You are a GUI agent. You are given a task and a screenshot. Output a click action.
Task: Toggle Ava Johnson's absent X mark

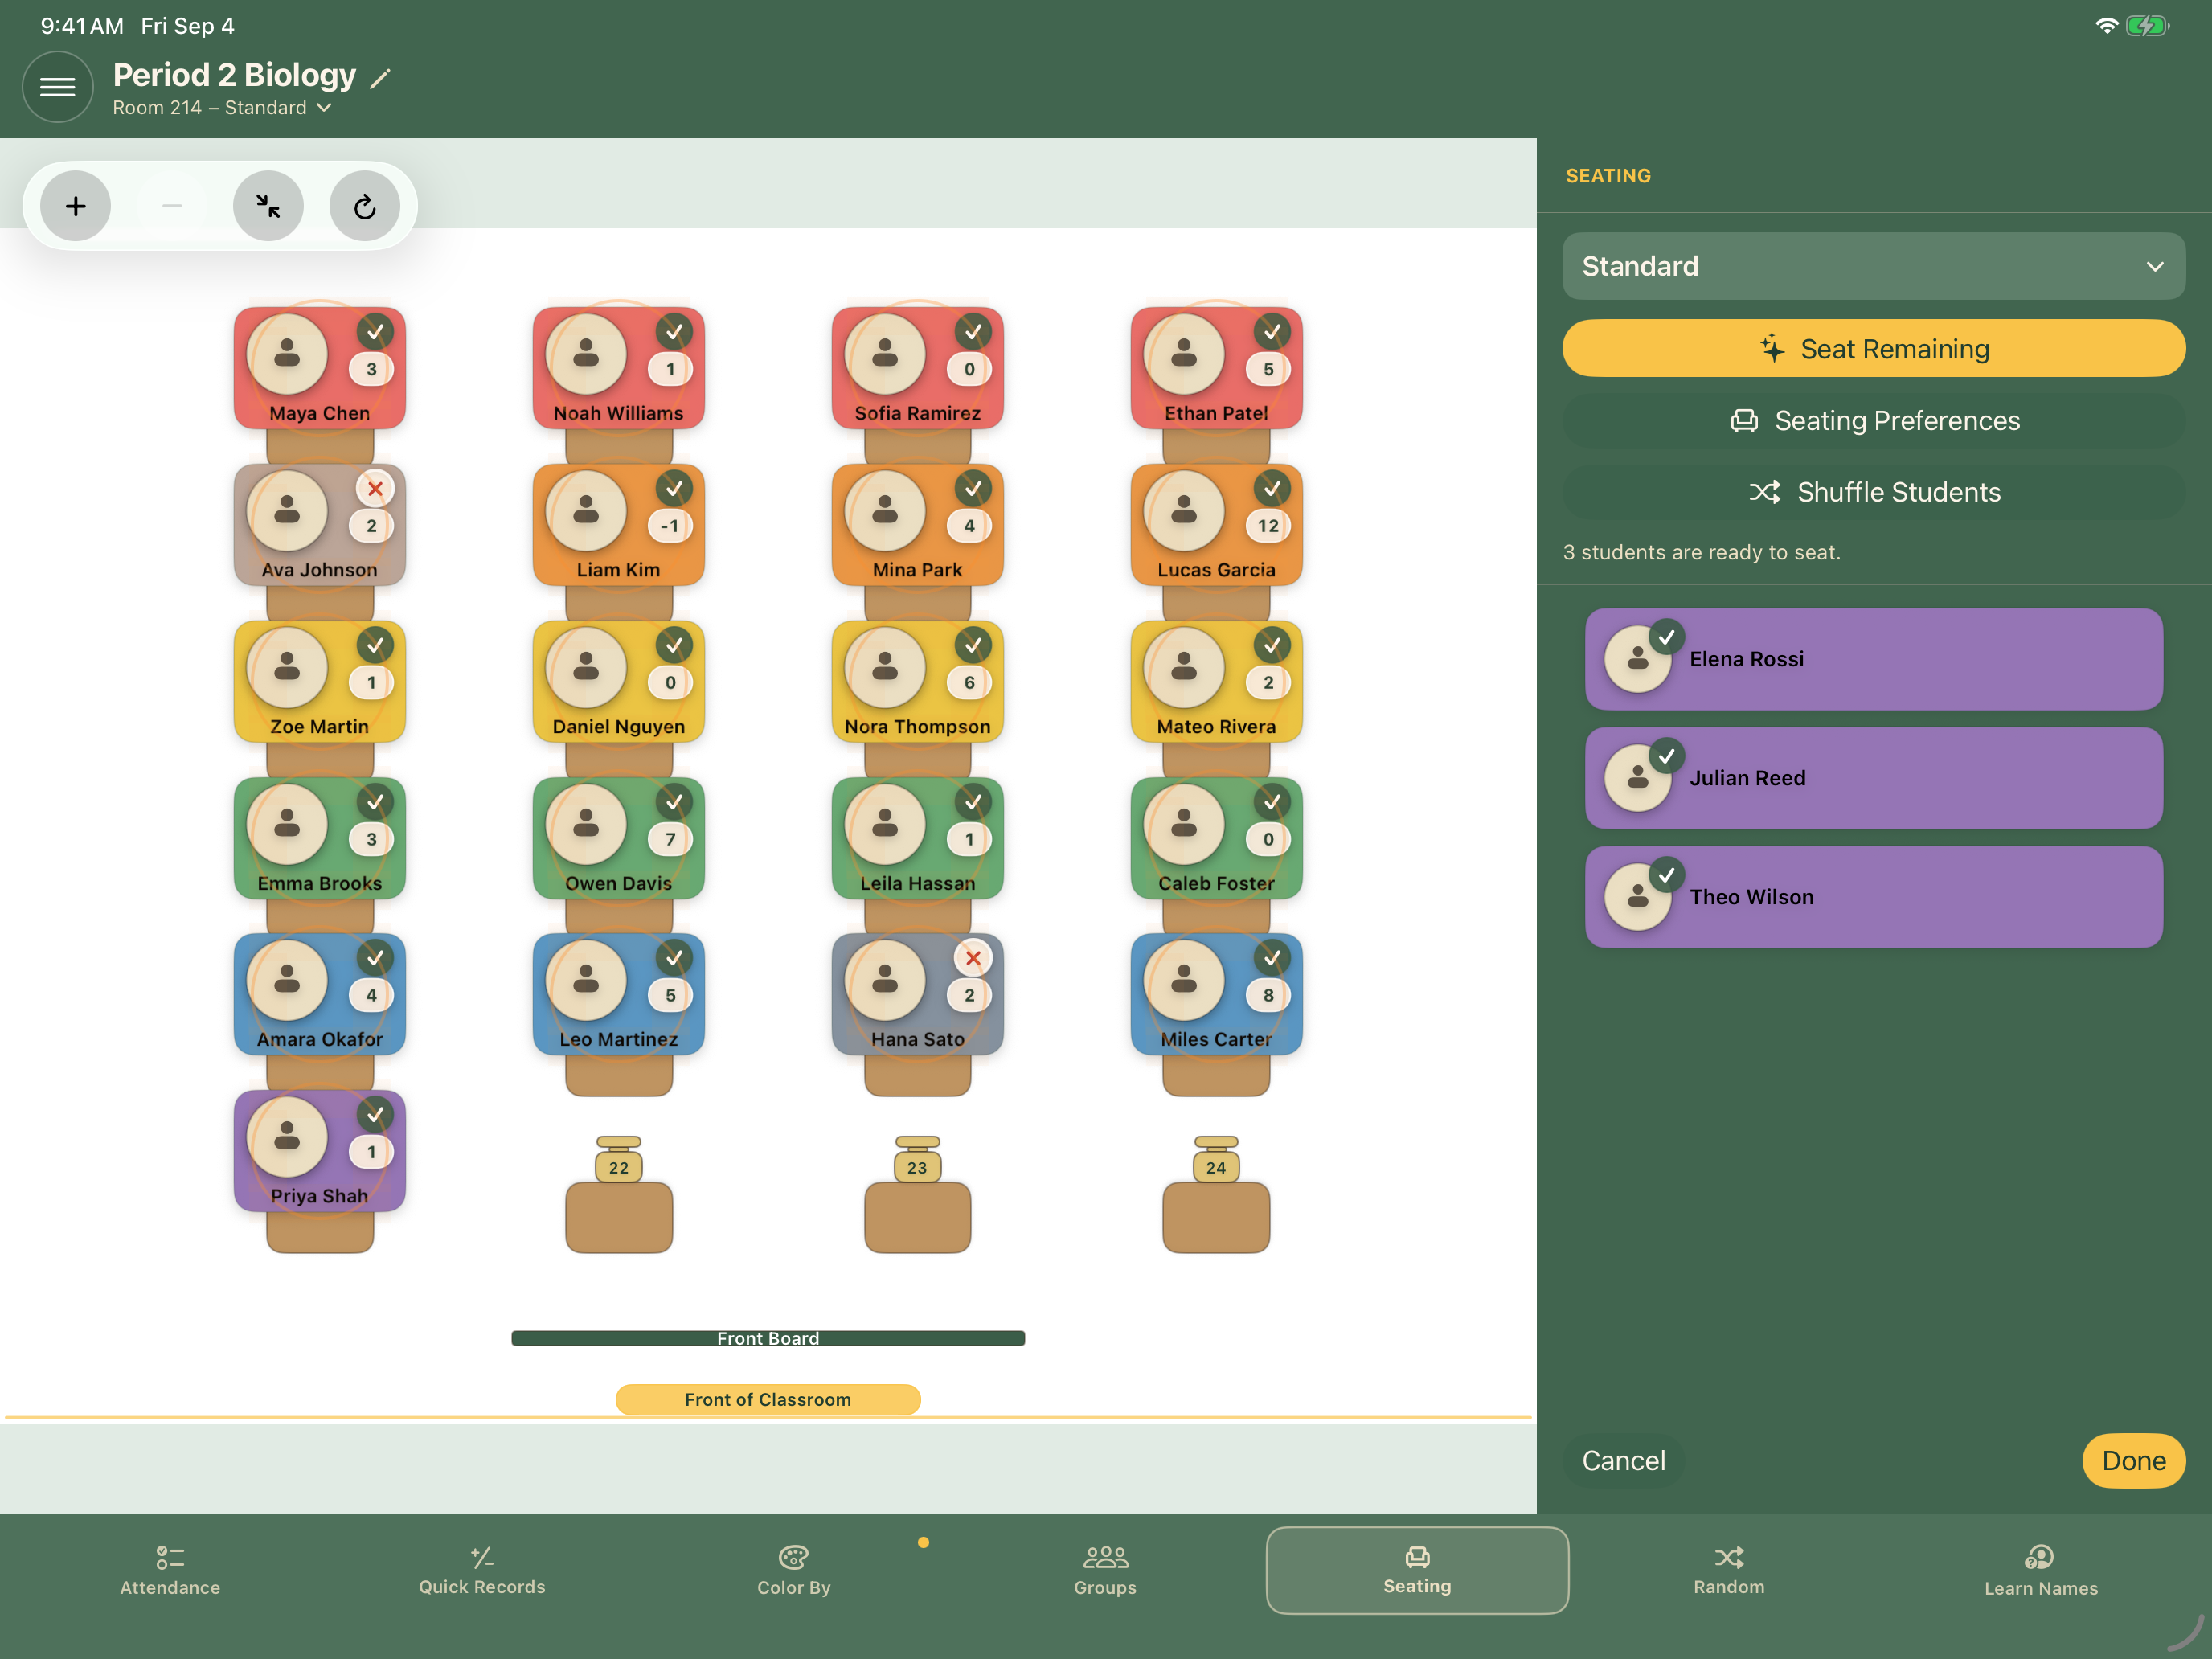[375, 489]
